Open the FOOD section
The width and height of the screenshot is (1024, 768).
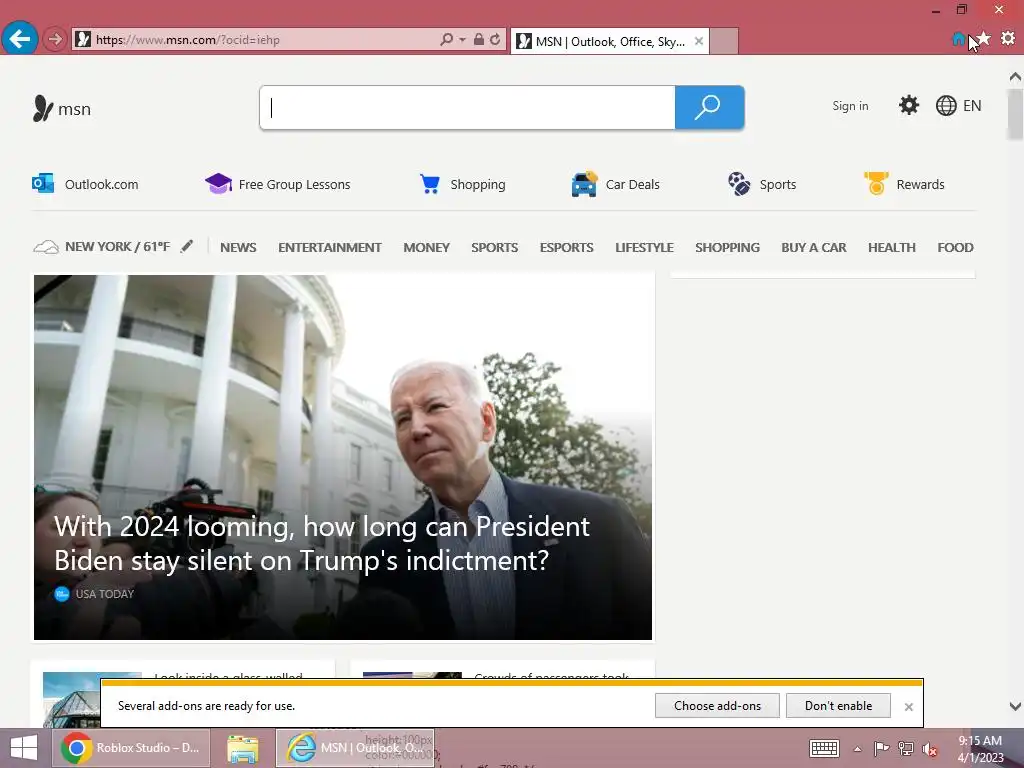point(955,248)
